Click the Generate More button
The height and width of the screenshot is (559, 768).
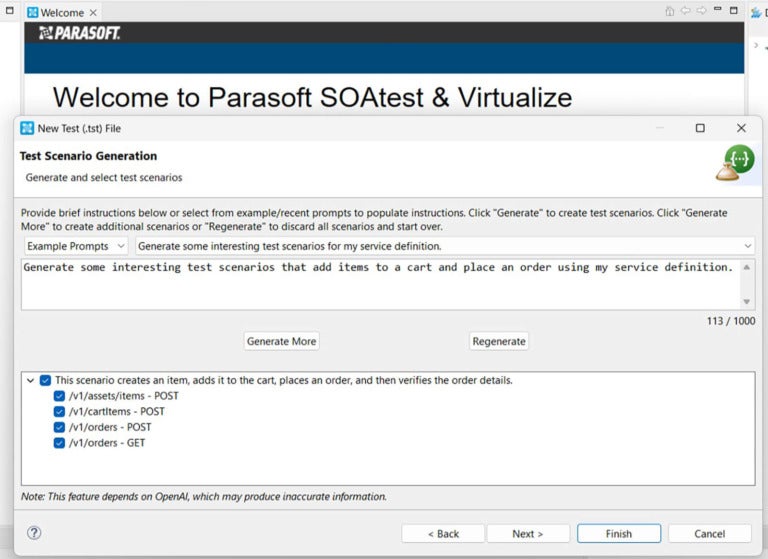click(281, 341)
